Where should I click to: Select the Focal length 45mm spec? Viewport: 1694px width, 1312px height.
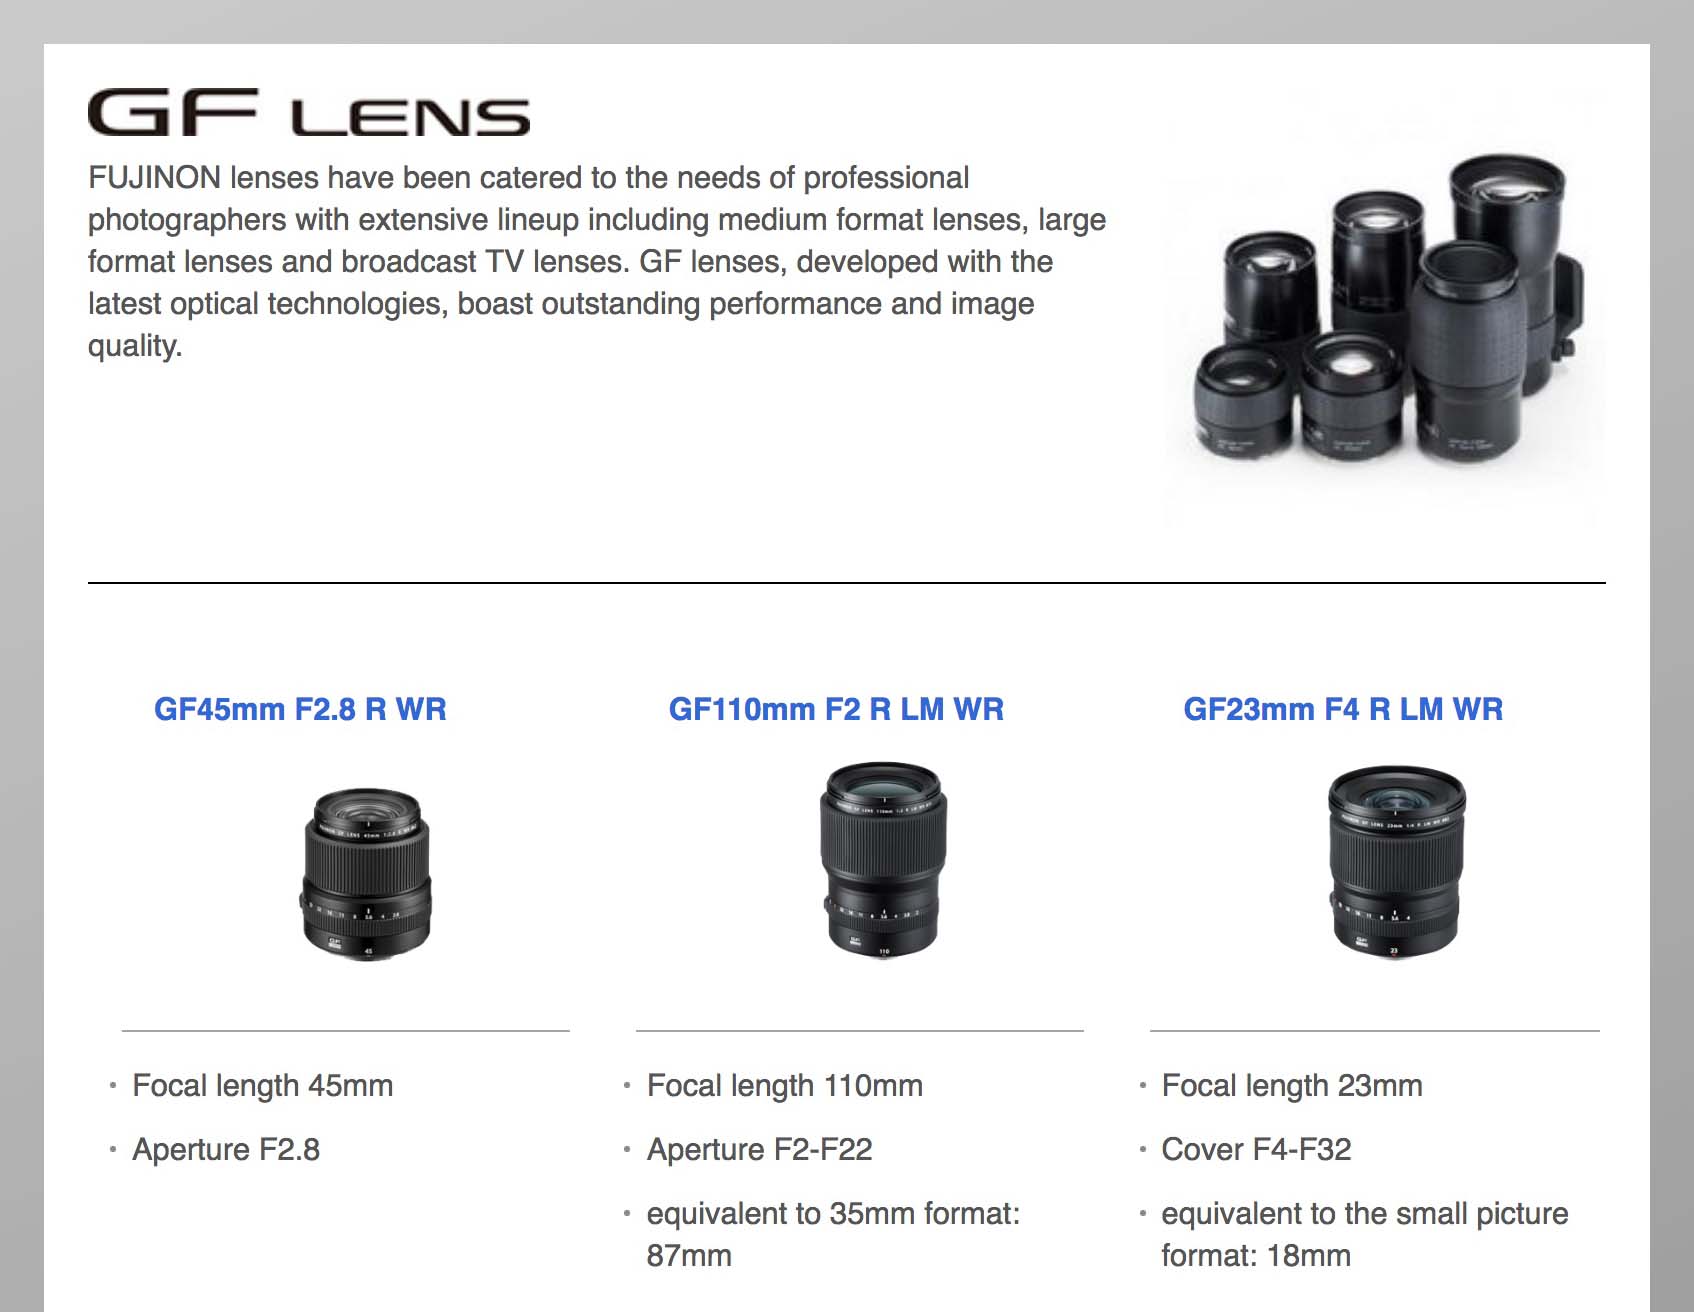click(262, 1085)
